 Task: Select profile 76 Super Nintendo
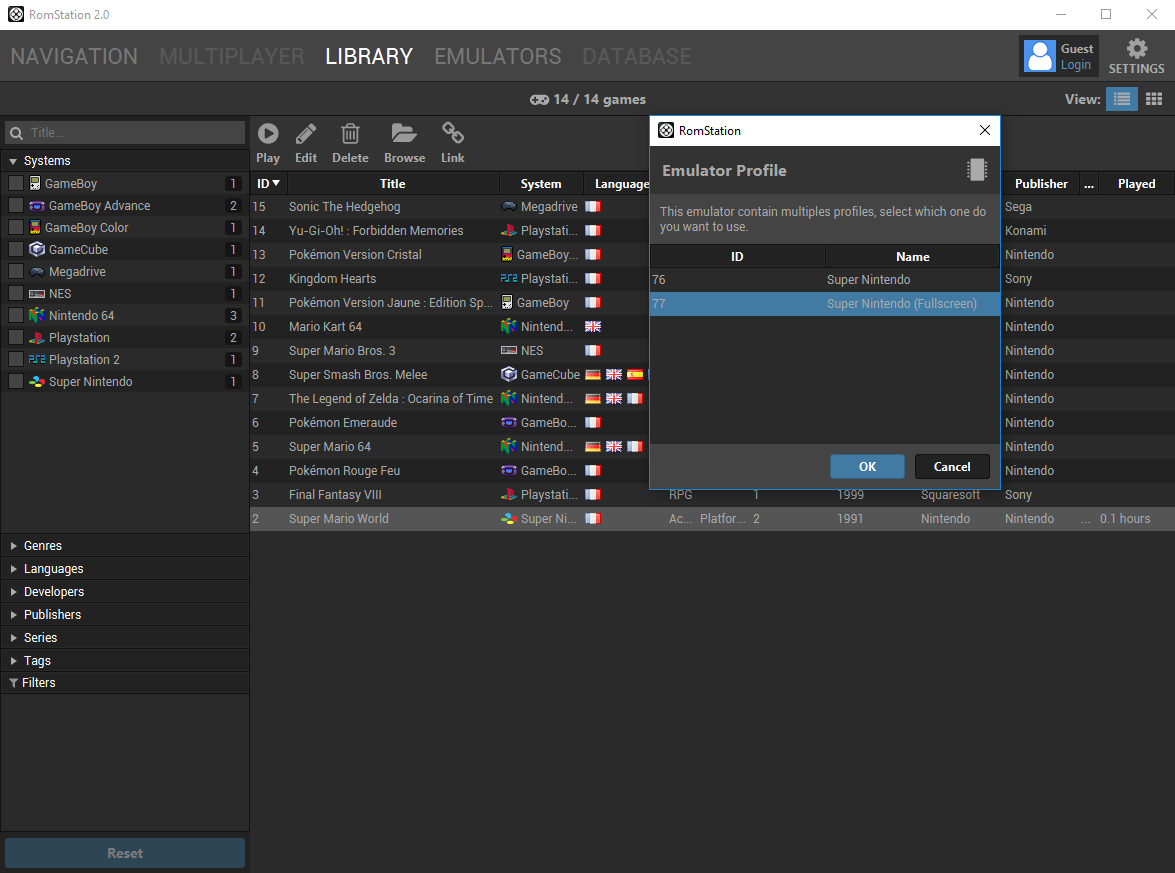[824, 280]
